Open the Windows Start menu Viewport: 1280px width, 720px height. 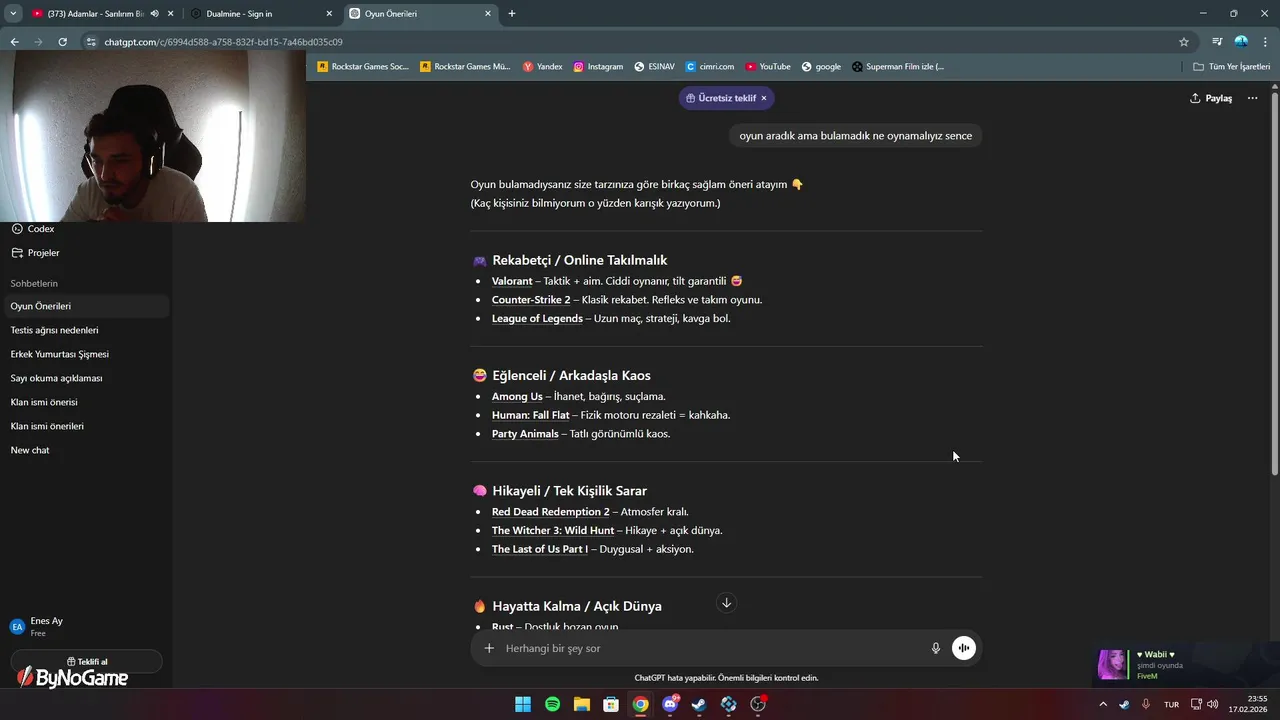coord(522,704)
